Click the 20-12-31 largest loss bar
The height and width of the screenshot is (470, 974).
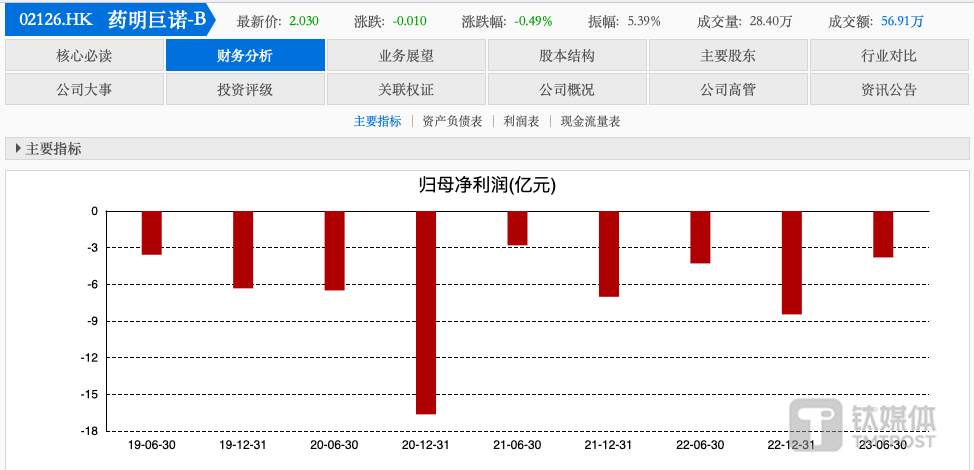[x=426, y=313]
